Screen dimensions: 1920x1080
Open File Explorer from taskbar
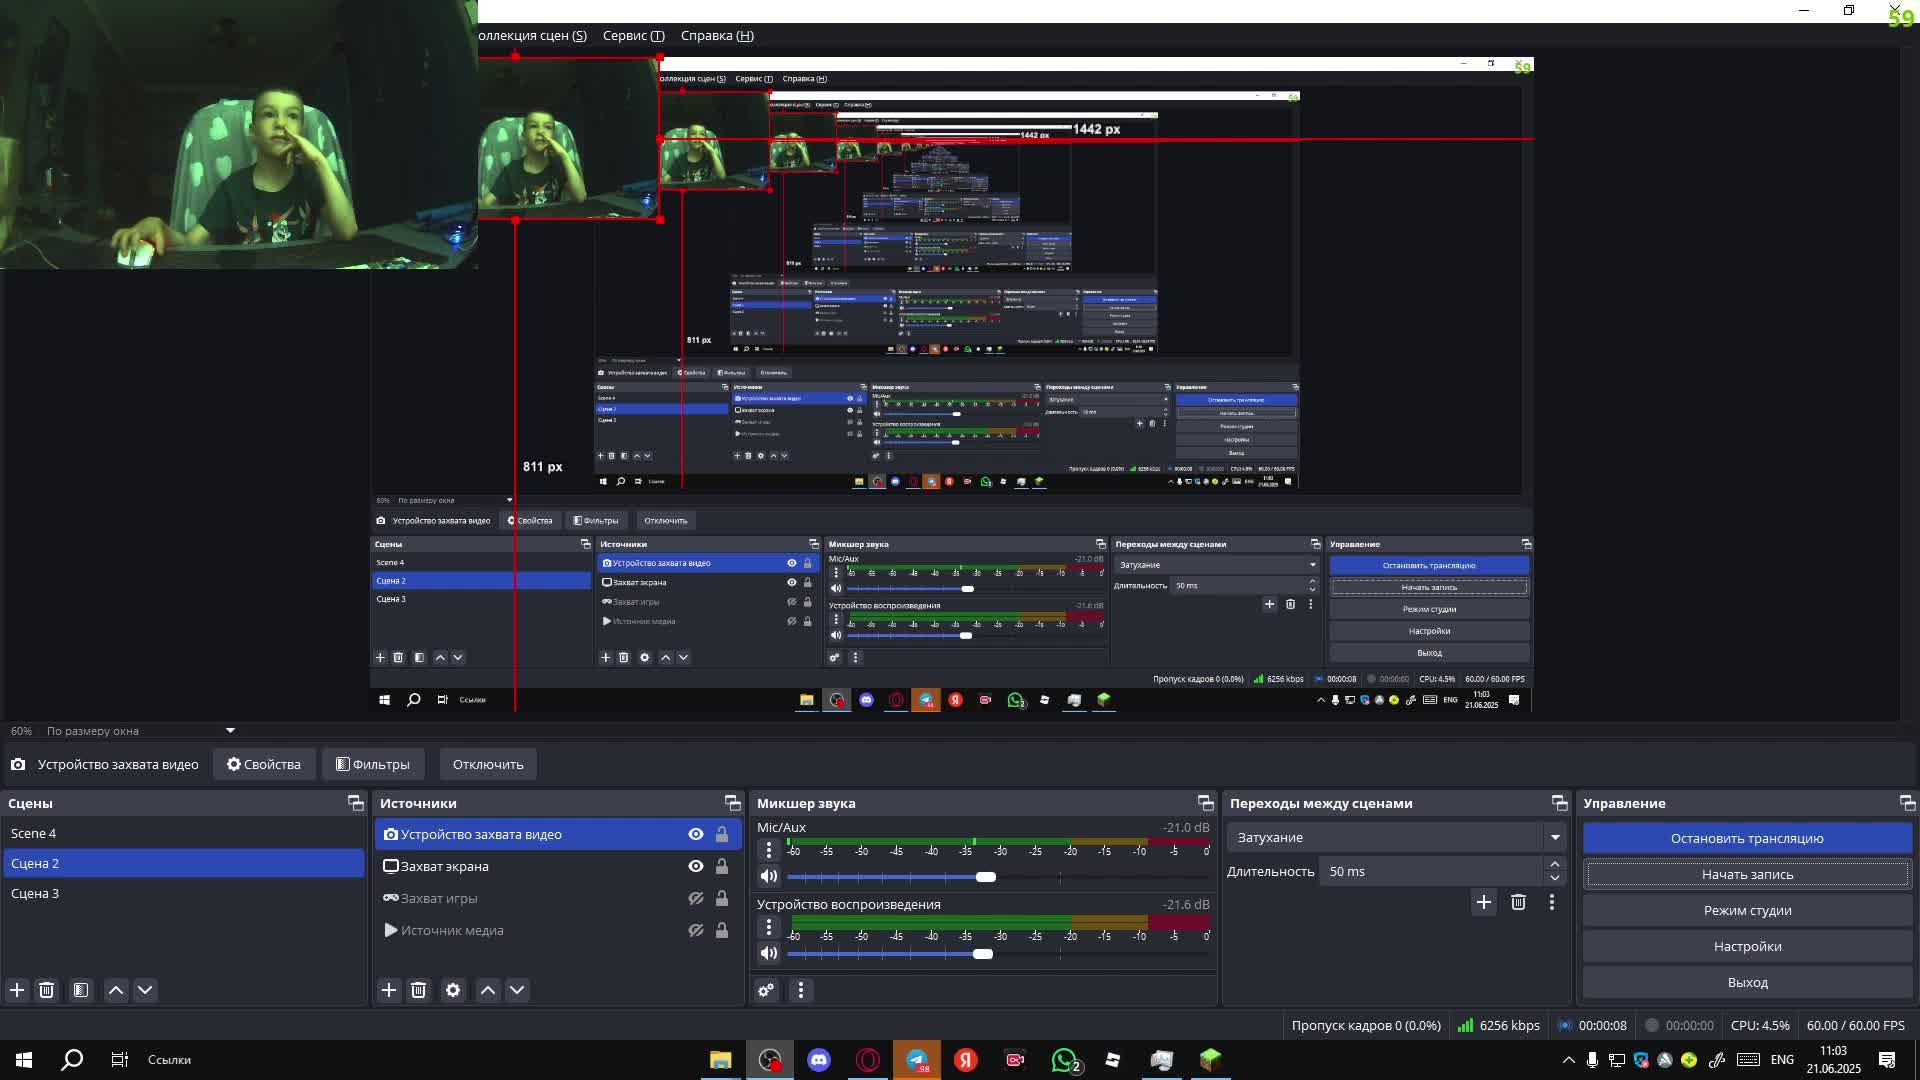click(x=720, y=1060)
